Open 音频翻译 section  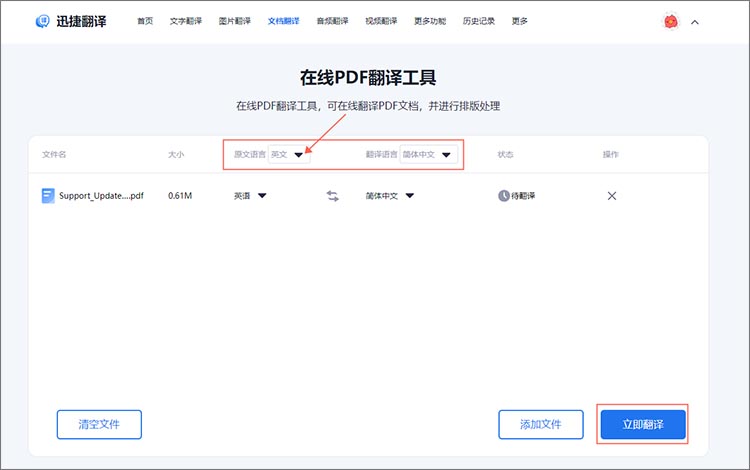click(x=332, y=21)
